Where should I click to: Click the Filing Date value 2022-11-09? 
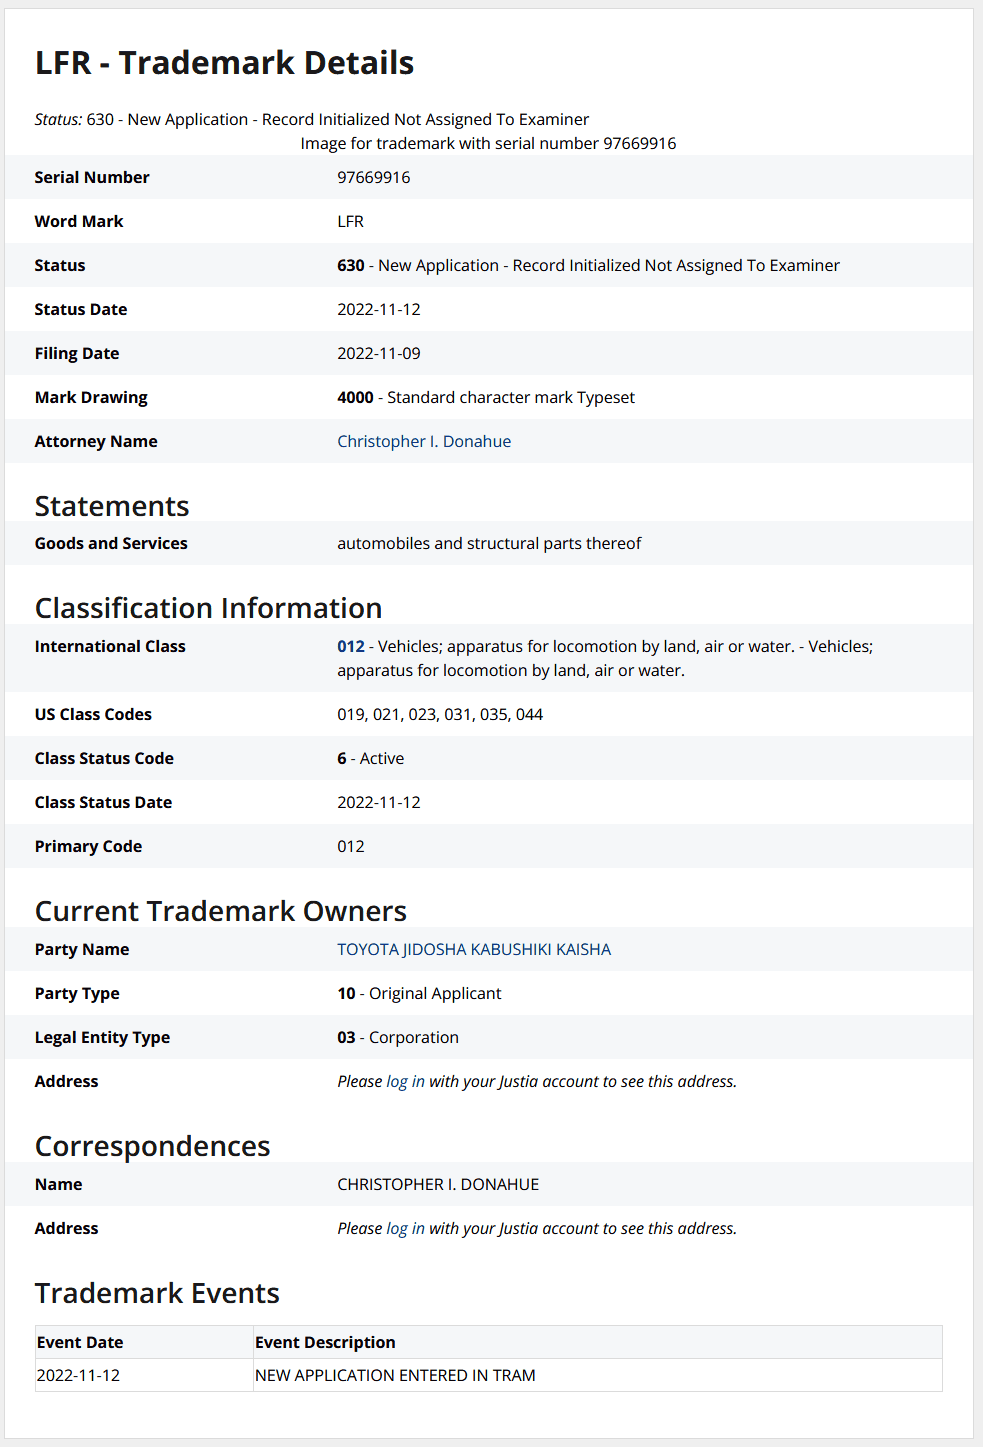coord(379,353)
